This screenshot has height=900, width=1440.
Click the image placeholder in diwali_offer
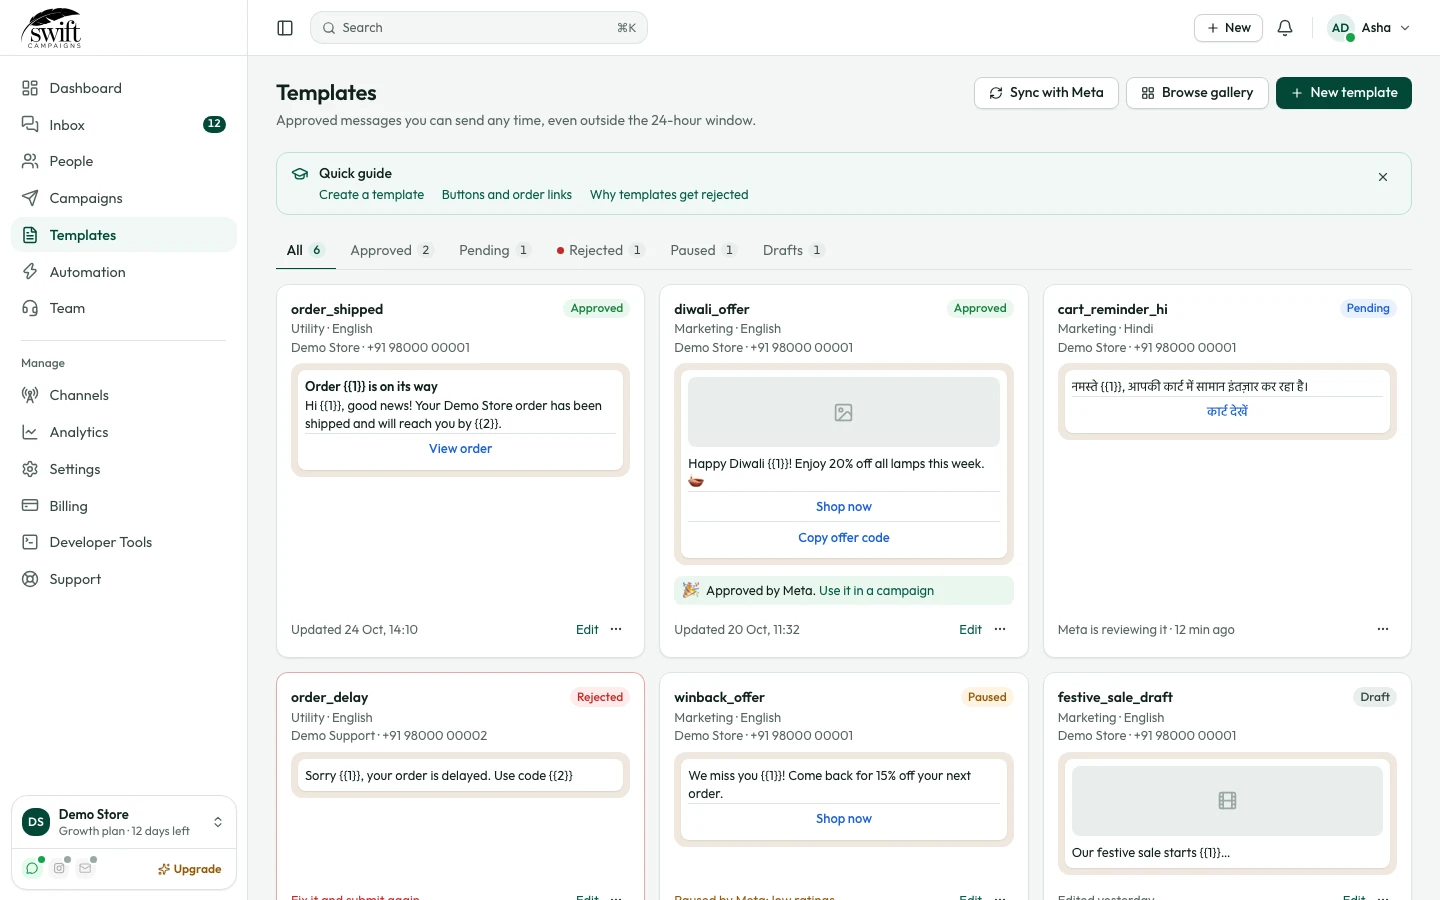[844, 412]
